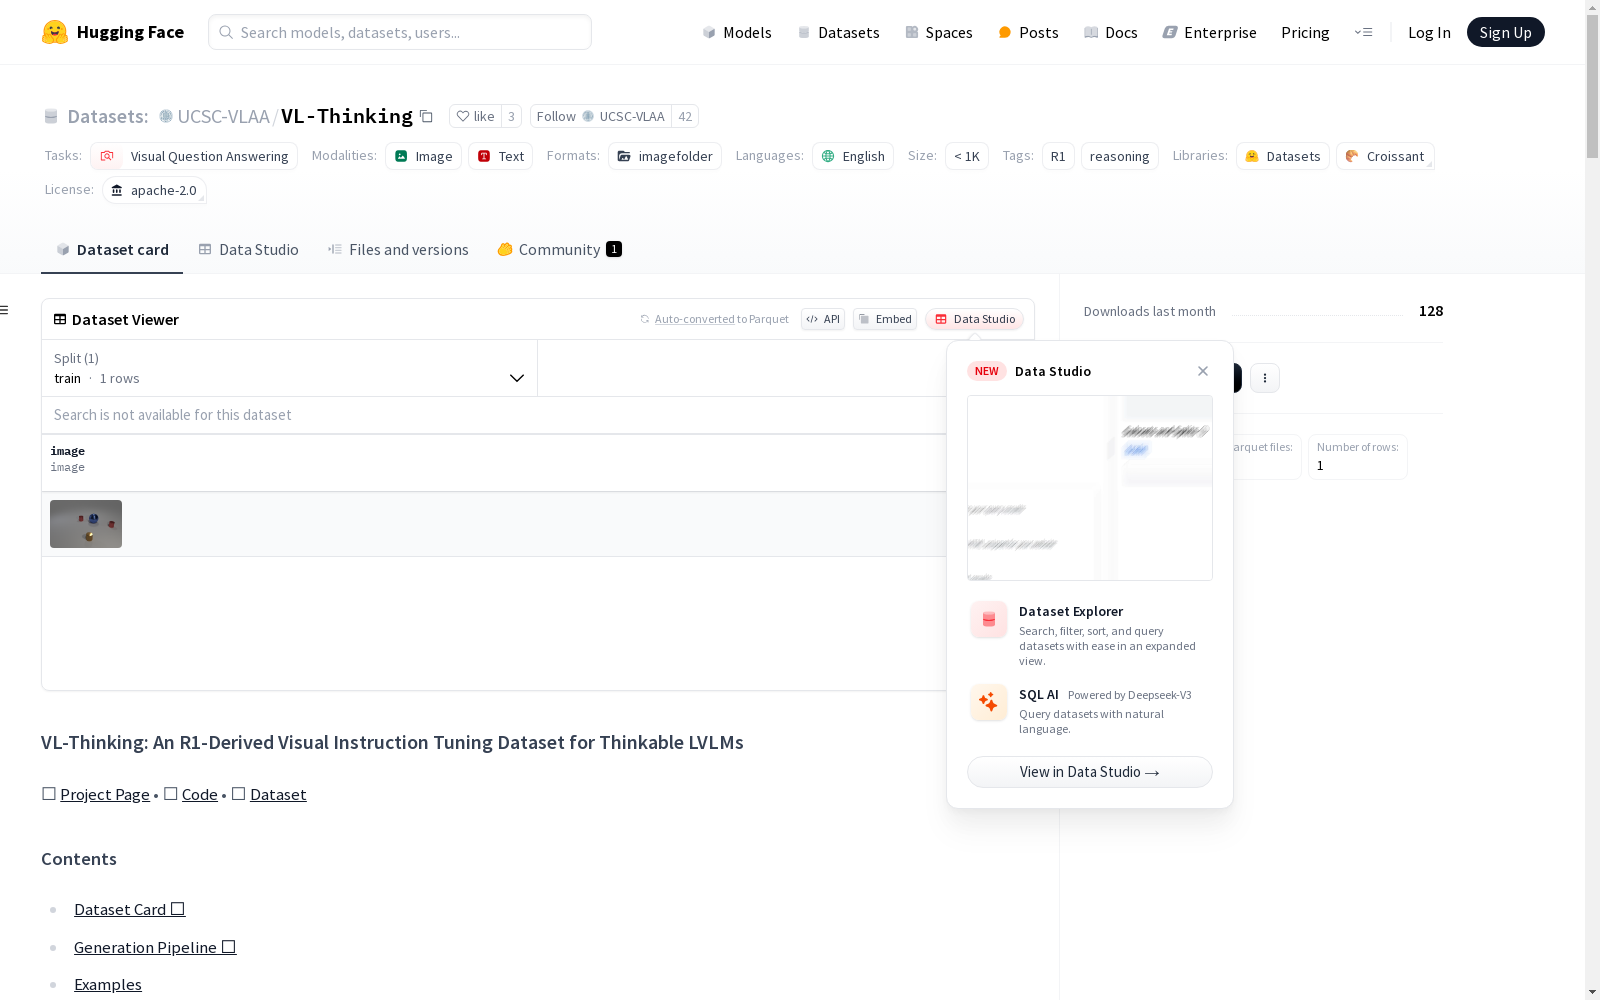Click the Hugging Face logo icon
This screenshot has width=1600, height=1000.
pos(55,32)
